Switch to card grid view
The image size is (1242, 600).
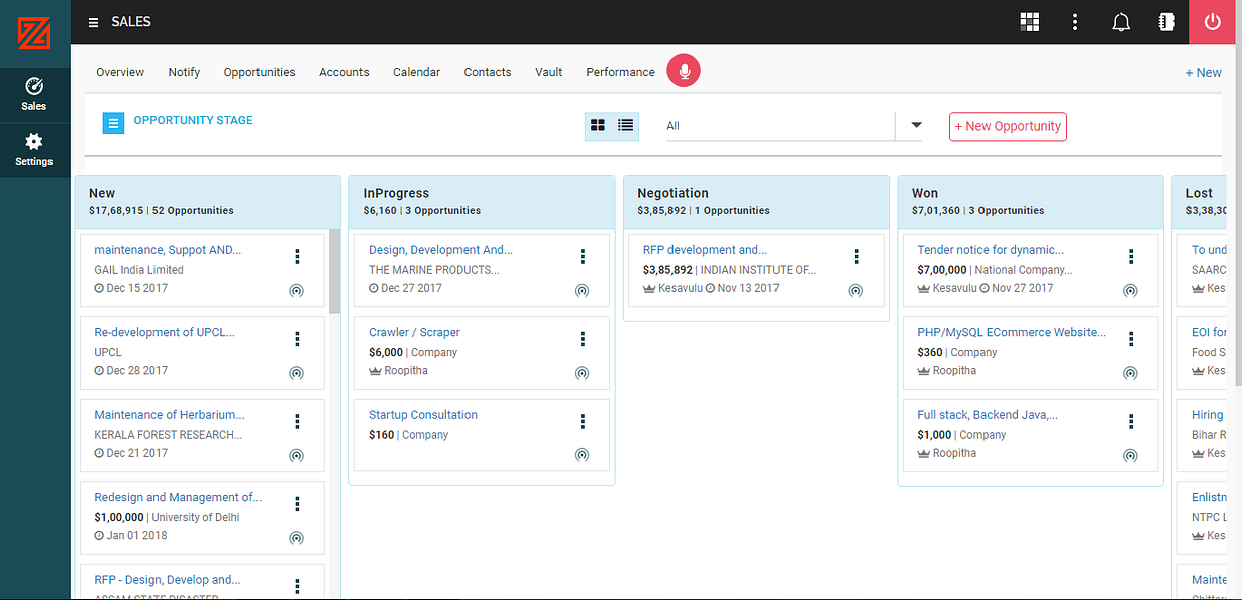click(x=598, y=125)
